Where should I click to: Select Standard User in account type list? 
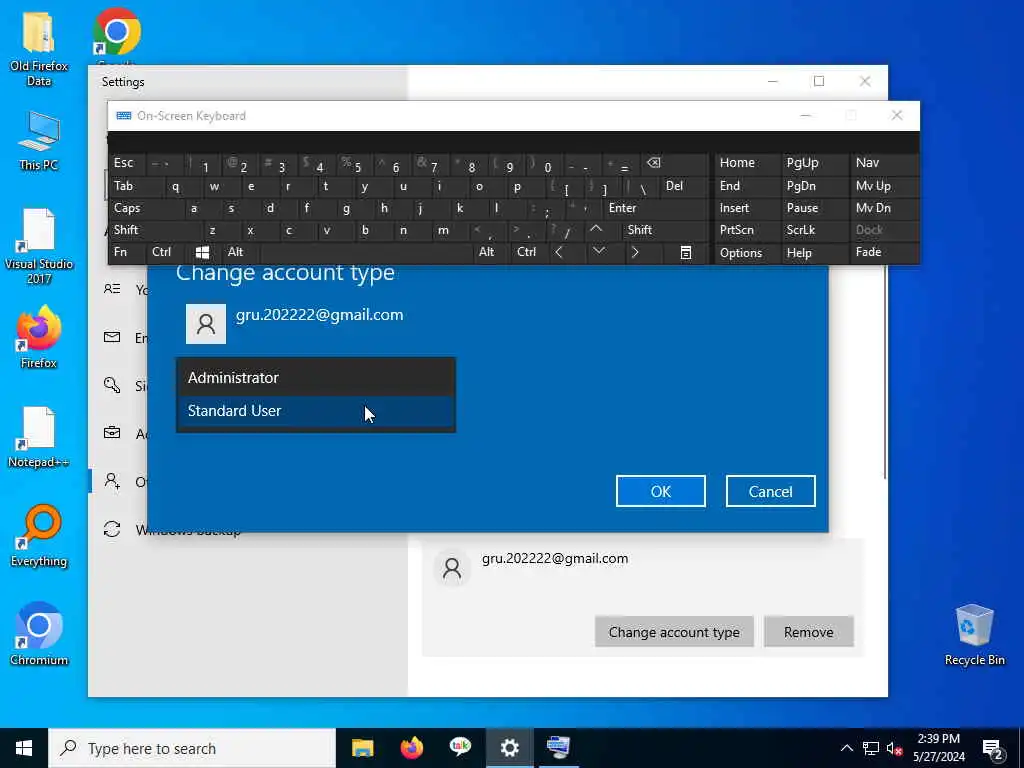point(315,411)
